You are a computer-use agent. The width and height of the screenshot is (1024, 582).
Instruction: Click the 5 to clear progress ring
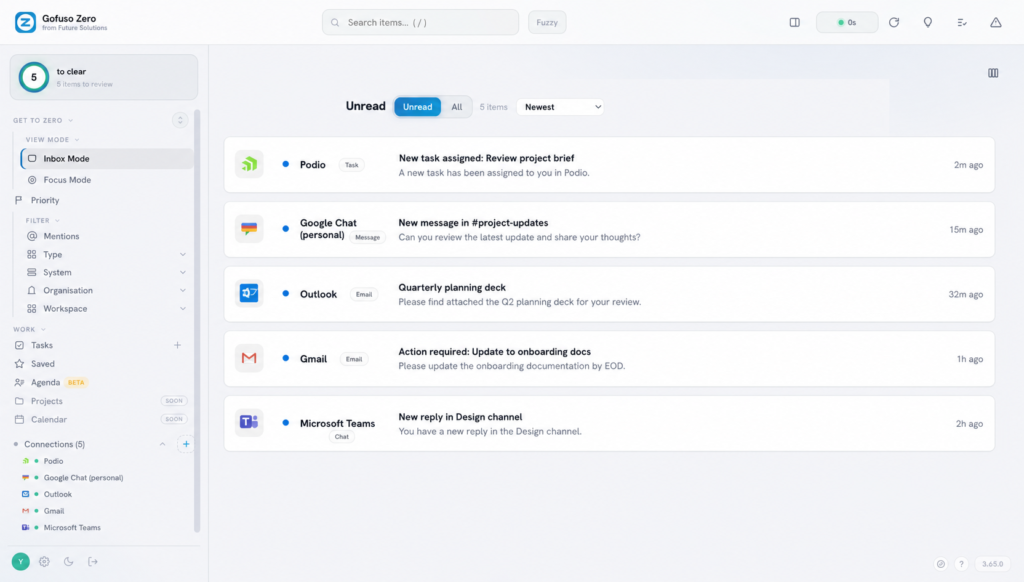tap(34, 77)
